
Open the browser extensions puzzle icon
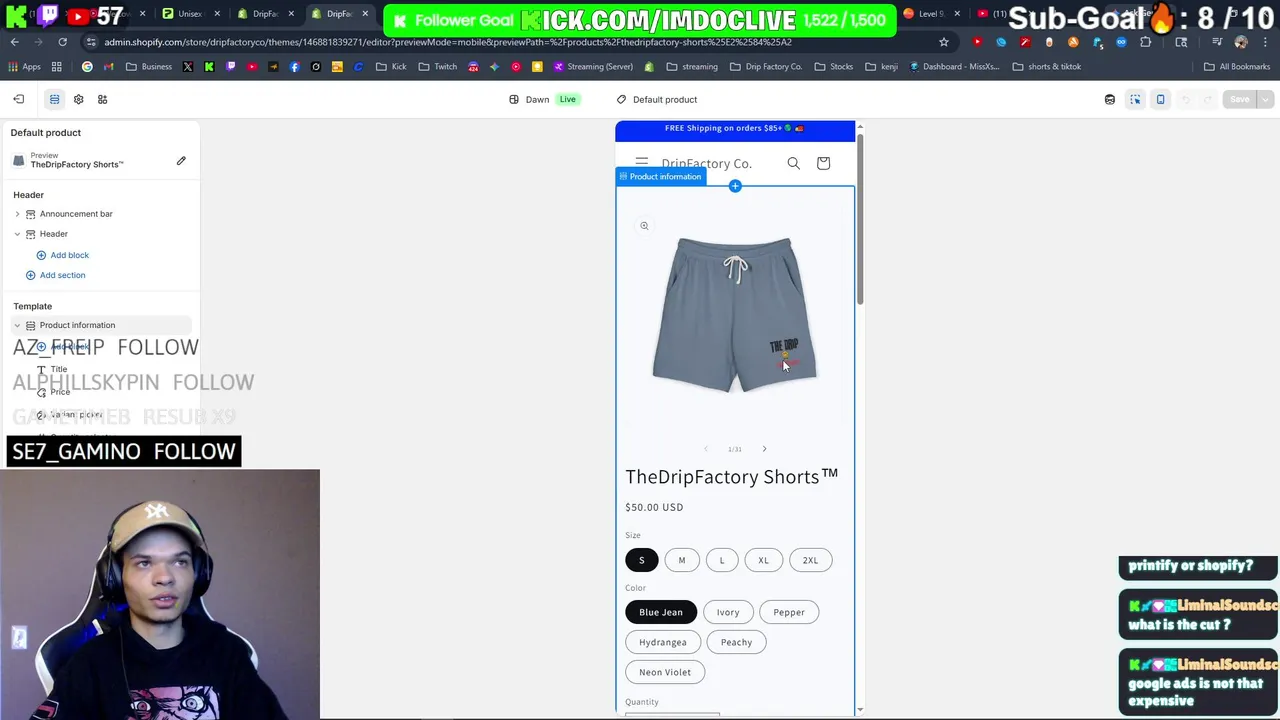[x=1146, y=42]
